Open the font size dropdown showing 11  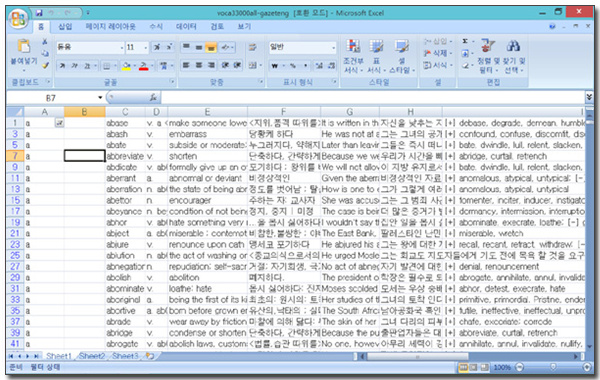pos(146,47)
